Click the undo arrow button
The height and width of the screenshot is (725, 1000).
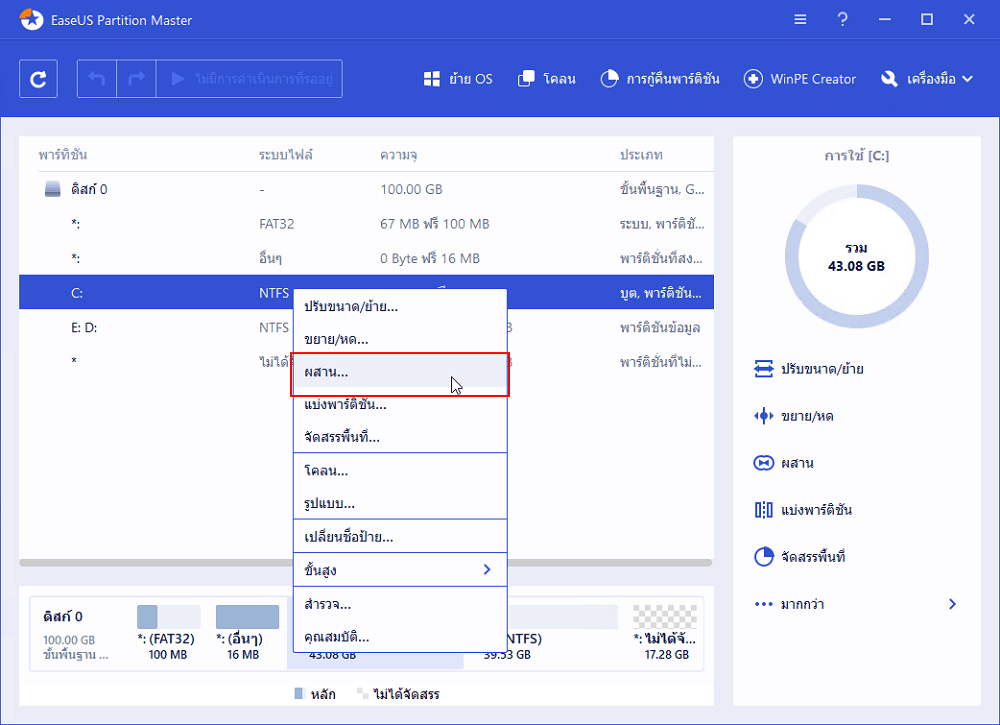pos(97,79)
